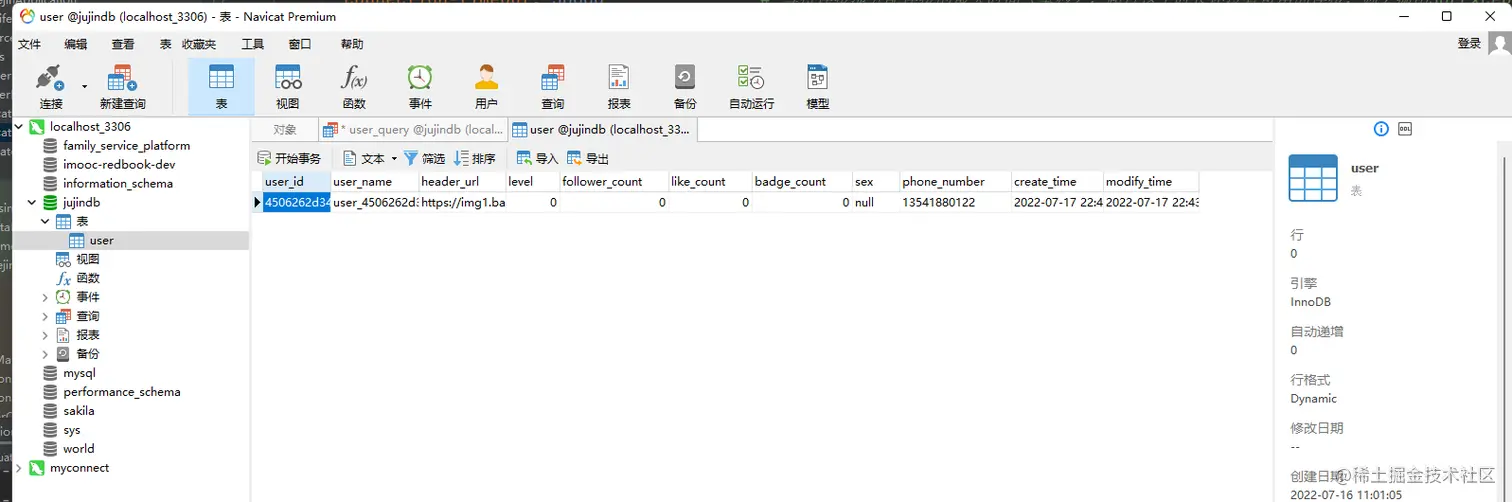Open the 查询 queries section
Viewport: 1512px width, 502px height.
point(552,87)
